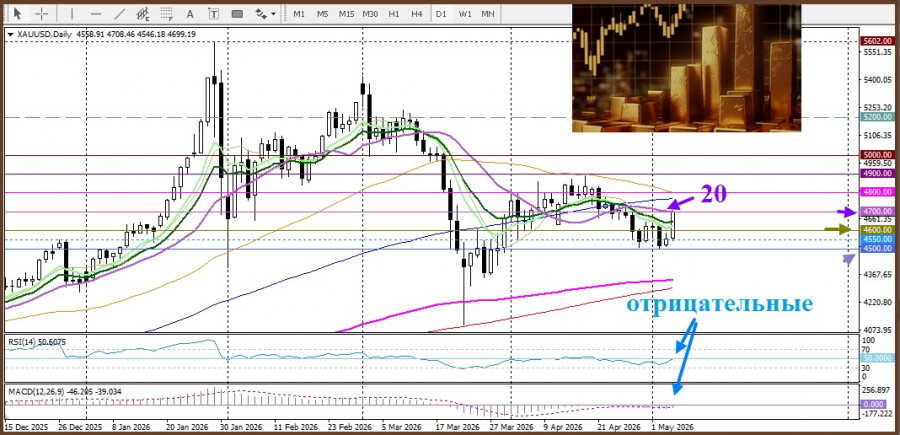Select the Draw Text (A) tool
900x435 pixels.
(191, 13)
